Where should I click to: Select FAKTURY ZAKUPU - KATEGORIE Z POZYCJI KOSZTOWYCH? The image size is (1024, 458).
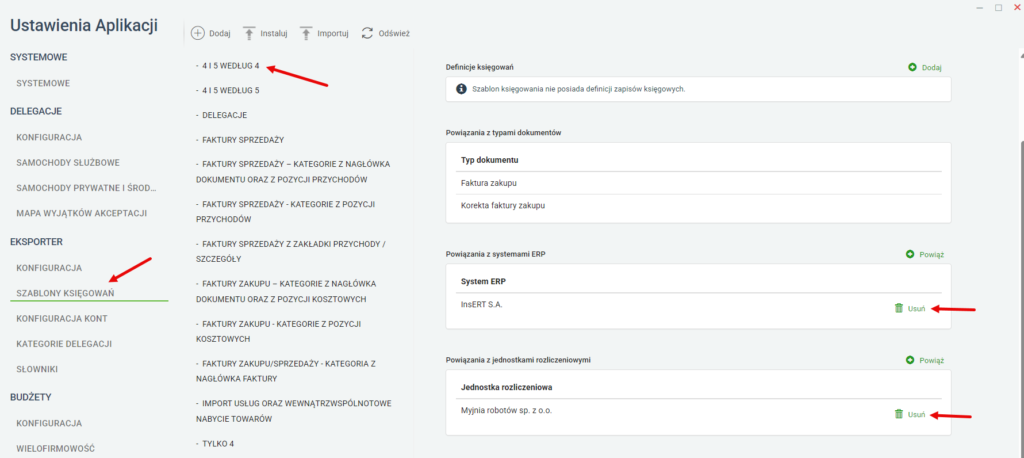click(x=279, y=331)
